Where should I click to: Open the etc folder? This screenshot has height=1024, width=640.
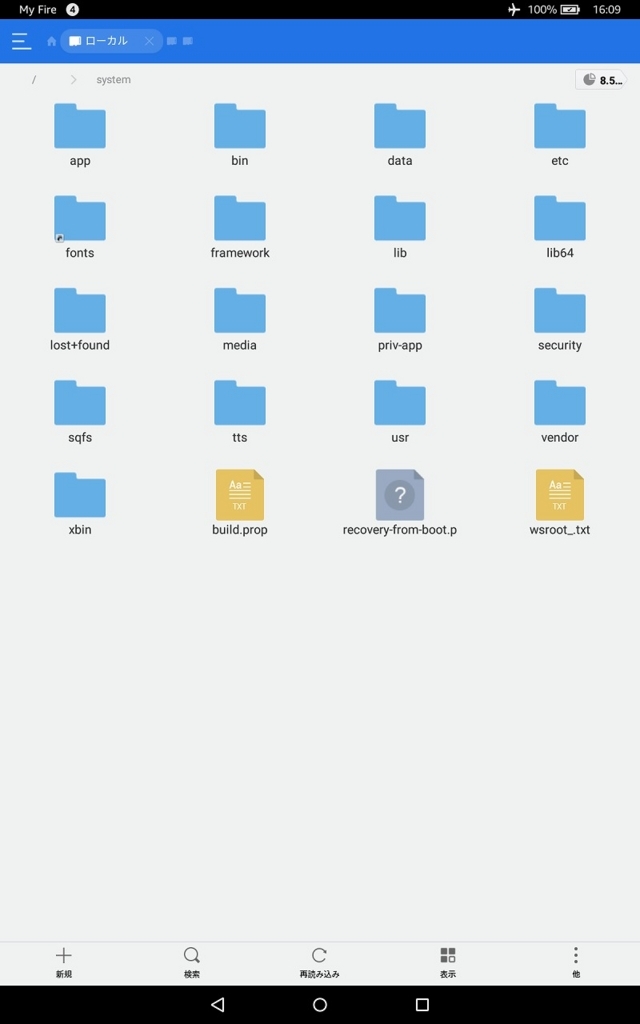click(x=560, y=135)
